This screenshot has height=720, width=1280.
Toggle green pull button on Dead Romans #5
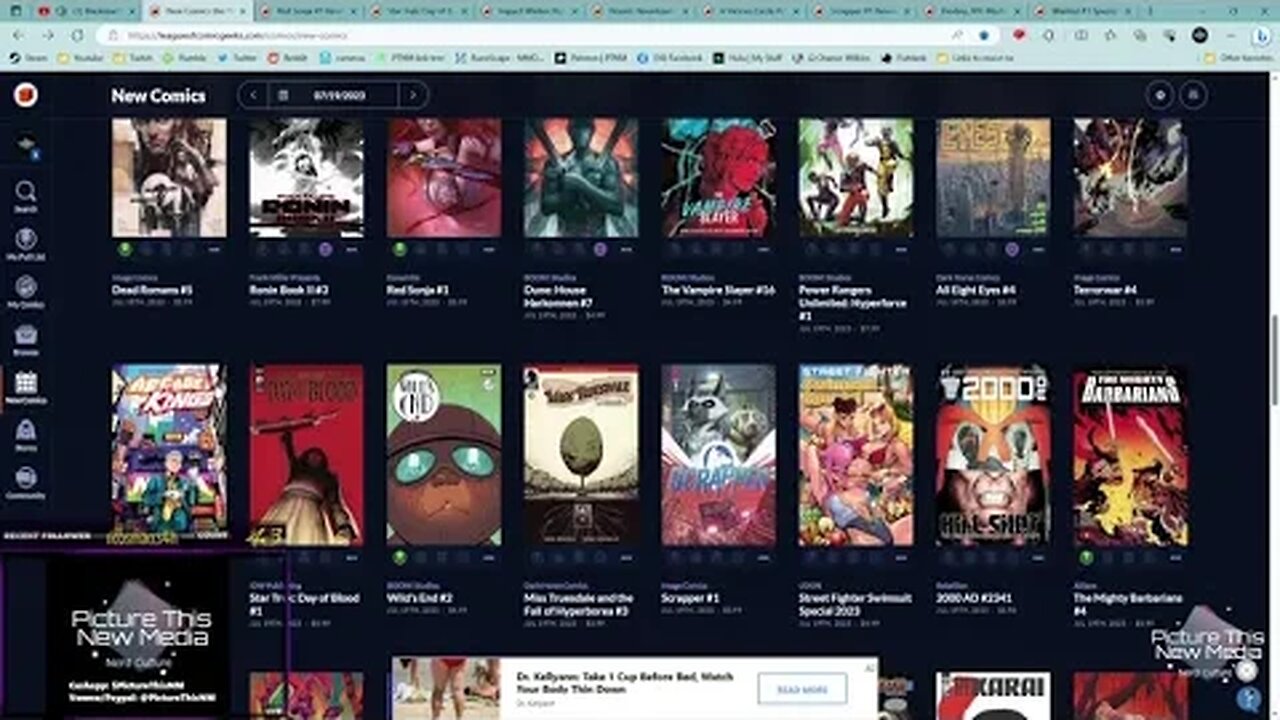pyautogui.click(x=125, y=249)
